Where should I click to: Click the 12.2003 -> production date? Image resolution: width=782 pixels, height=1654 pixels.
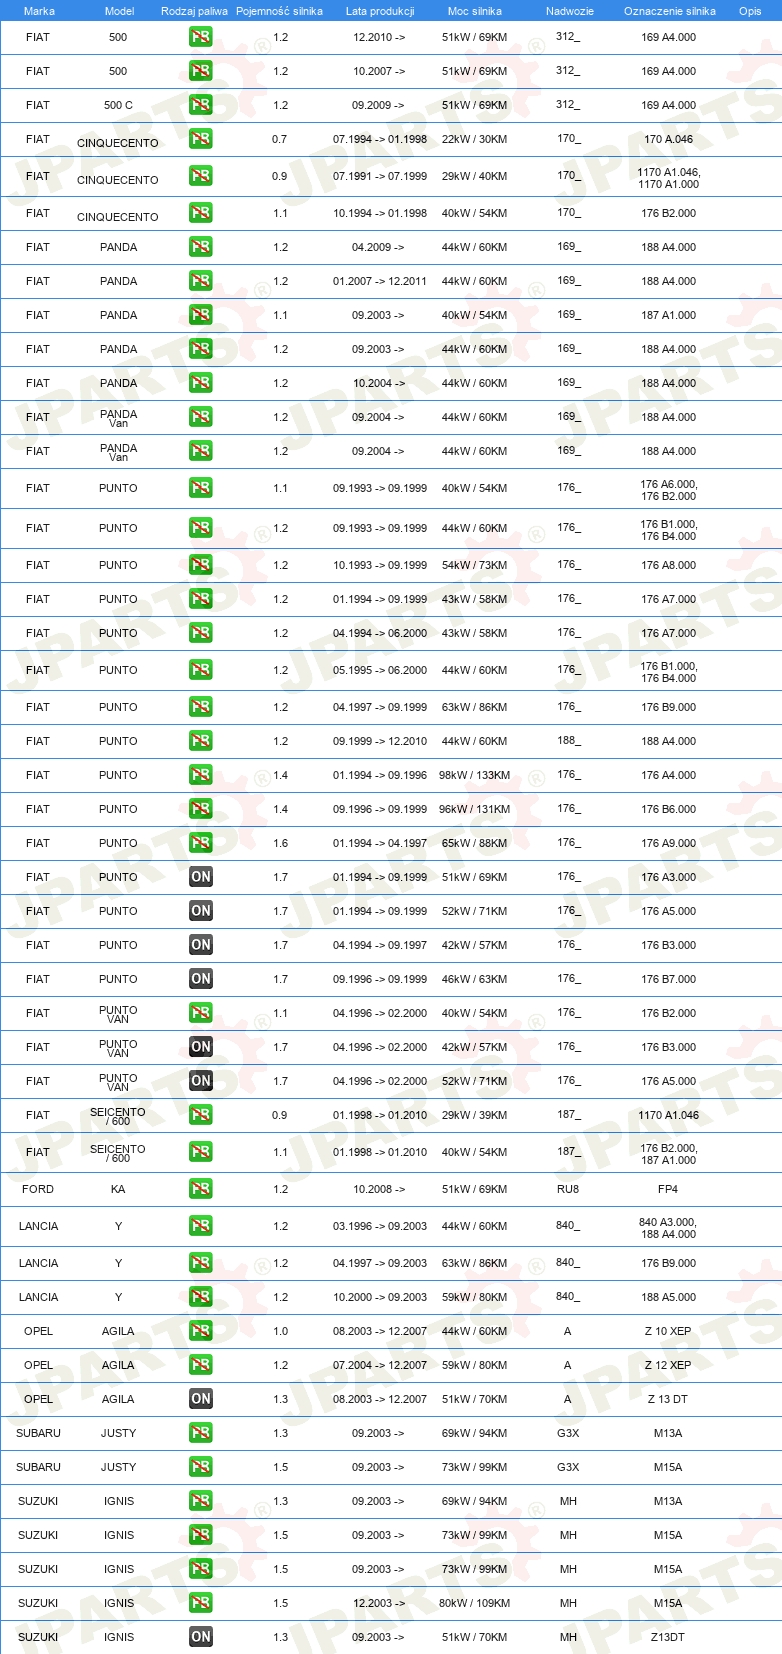click(379, 1603)
